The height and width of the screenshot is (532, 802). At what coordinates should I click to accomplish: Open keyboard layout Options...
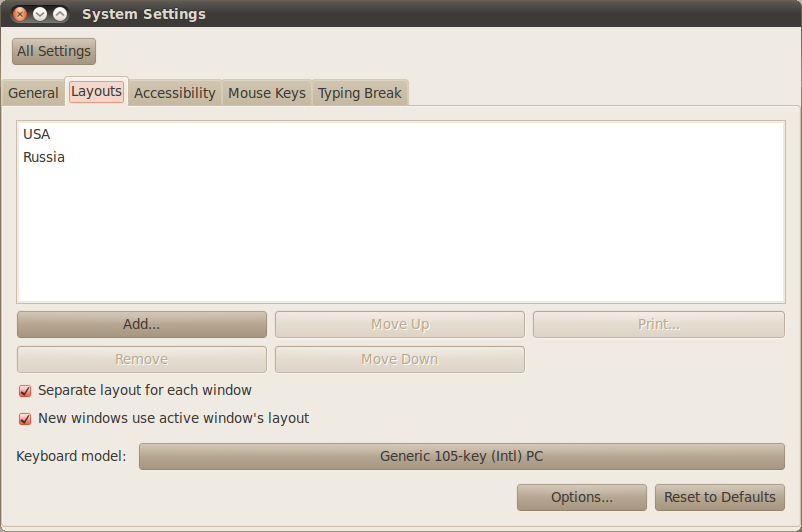pos(582,497)
